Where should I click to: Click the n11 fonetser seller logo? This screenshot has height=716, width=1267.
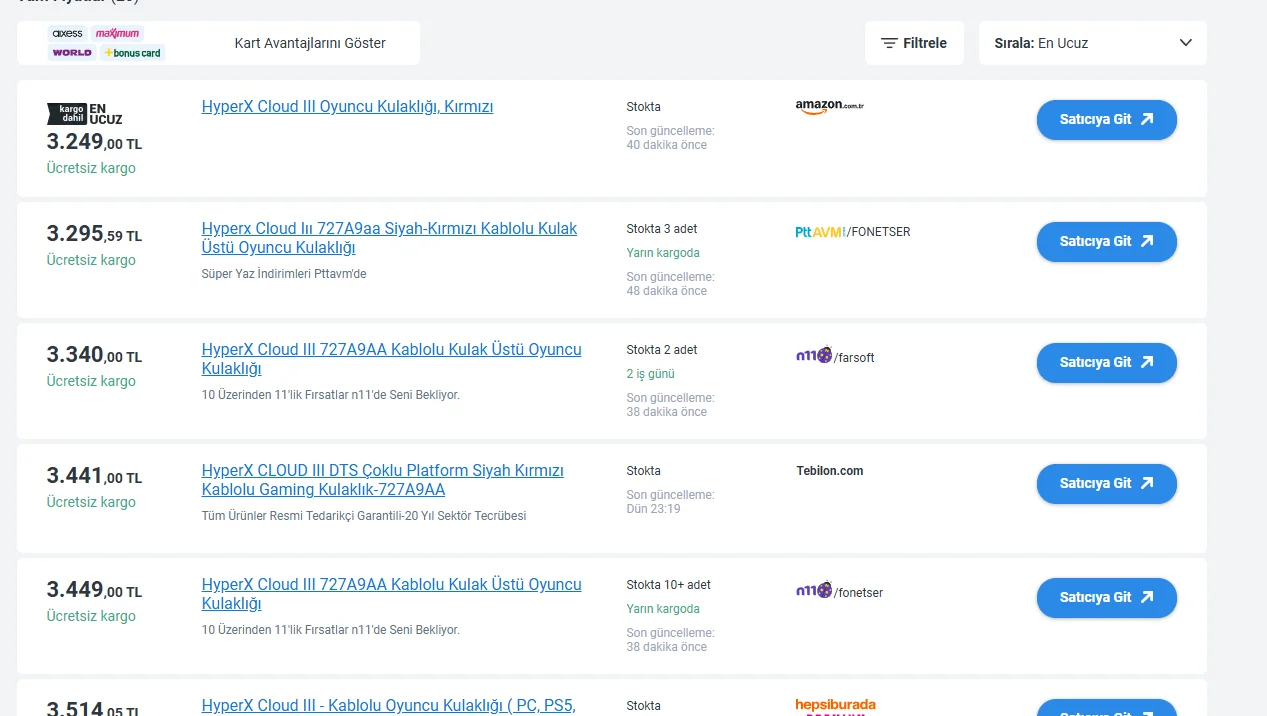point(839,591)
